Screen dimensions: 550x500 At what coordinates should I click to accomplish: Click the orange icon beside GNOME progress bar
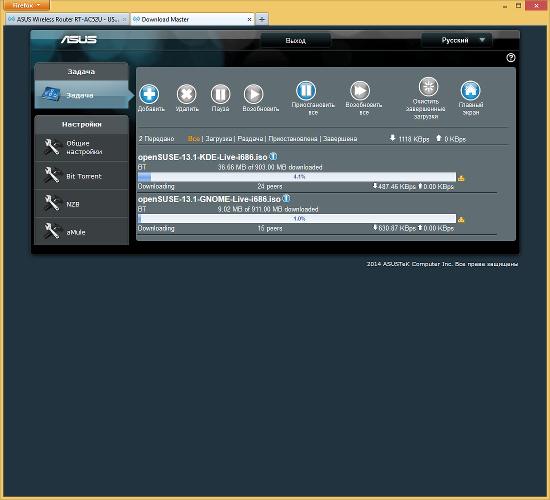click(461, 220)
